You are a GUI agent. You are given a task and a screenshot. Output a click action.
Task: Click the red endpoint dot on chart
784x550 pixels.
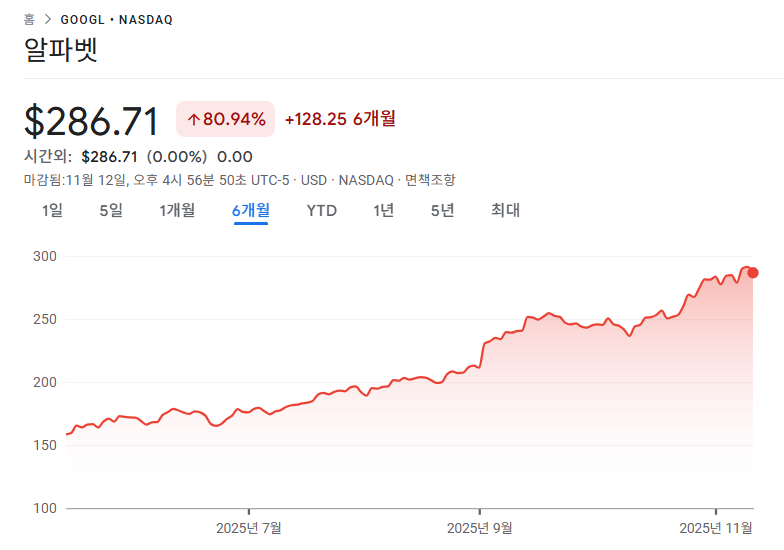[x=753, y=272]
